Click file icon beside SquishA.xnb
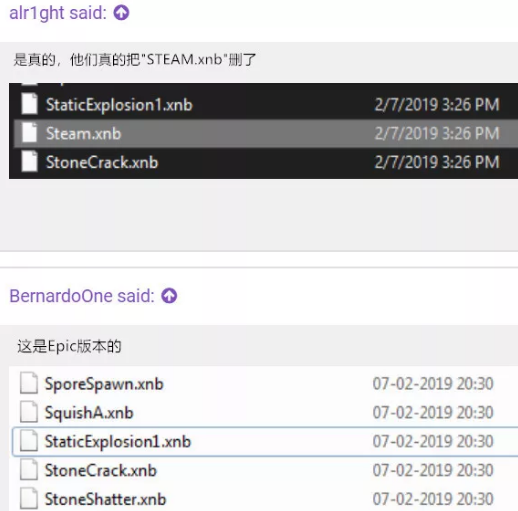The width and height of the screenshot is (518, 511). click(x=29, y=412)
